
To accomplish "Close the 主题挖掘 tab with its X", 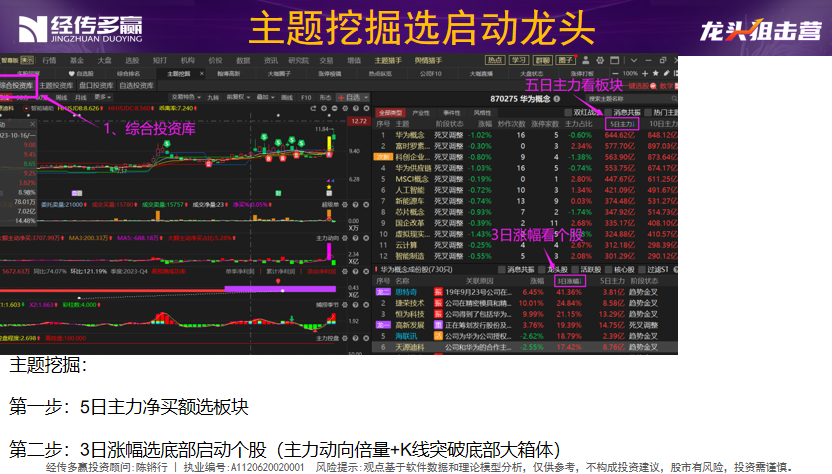I will click(202, 73).
